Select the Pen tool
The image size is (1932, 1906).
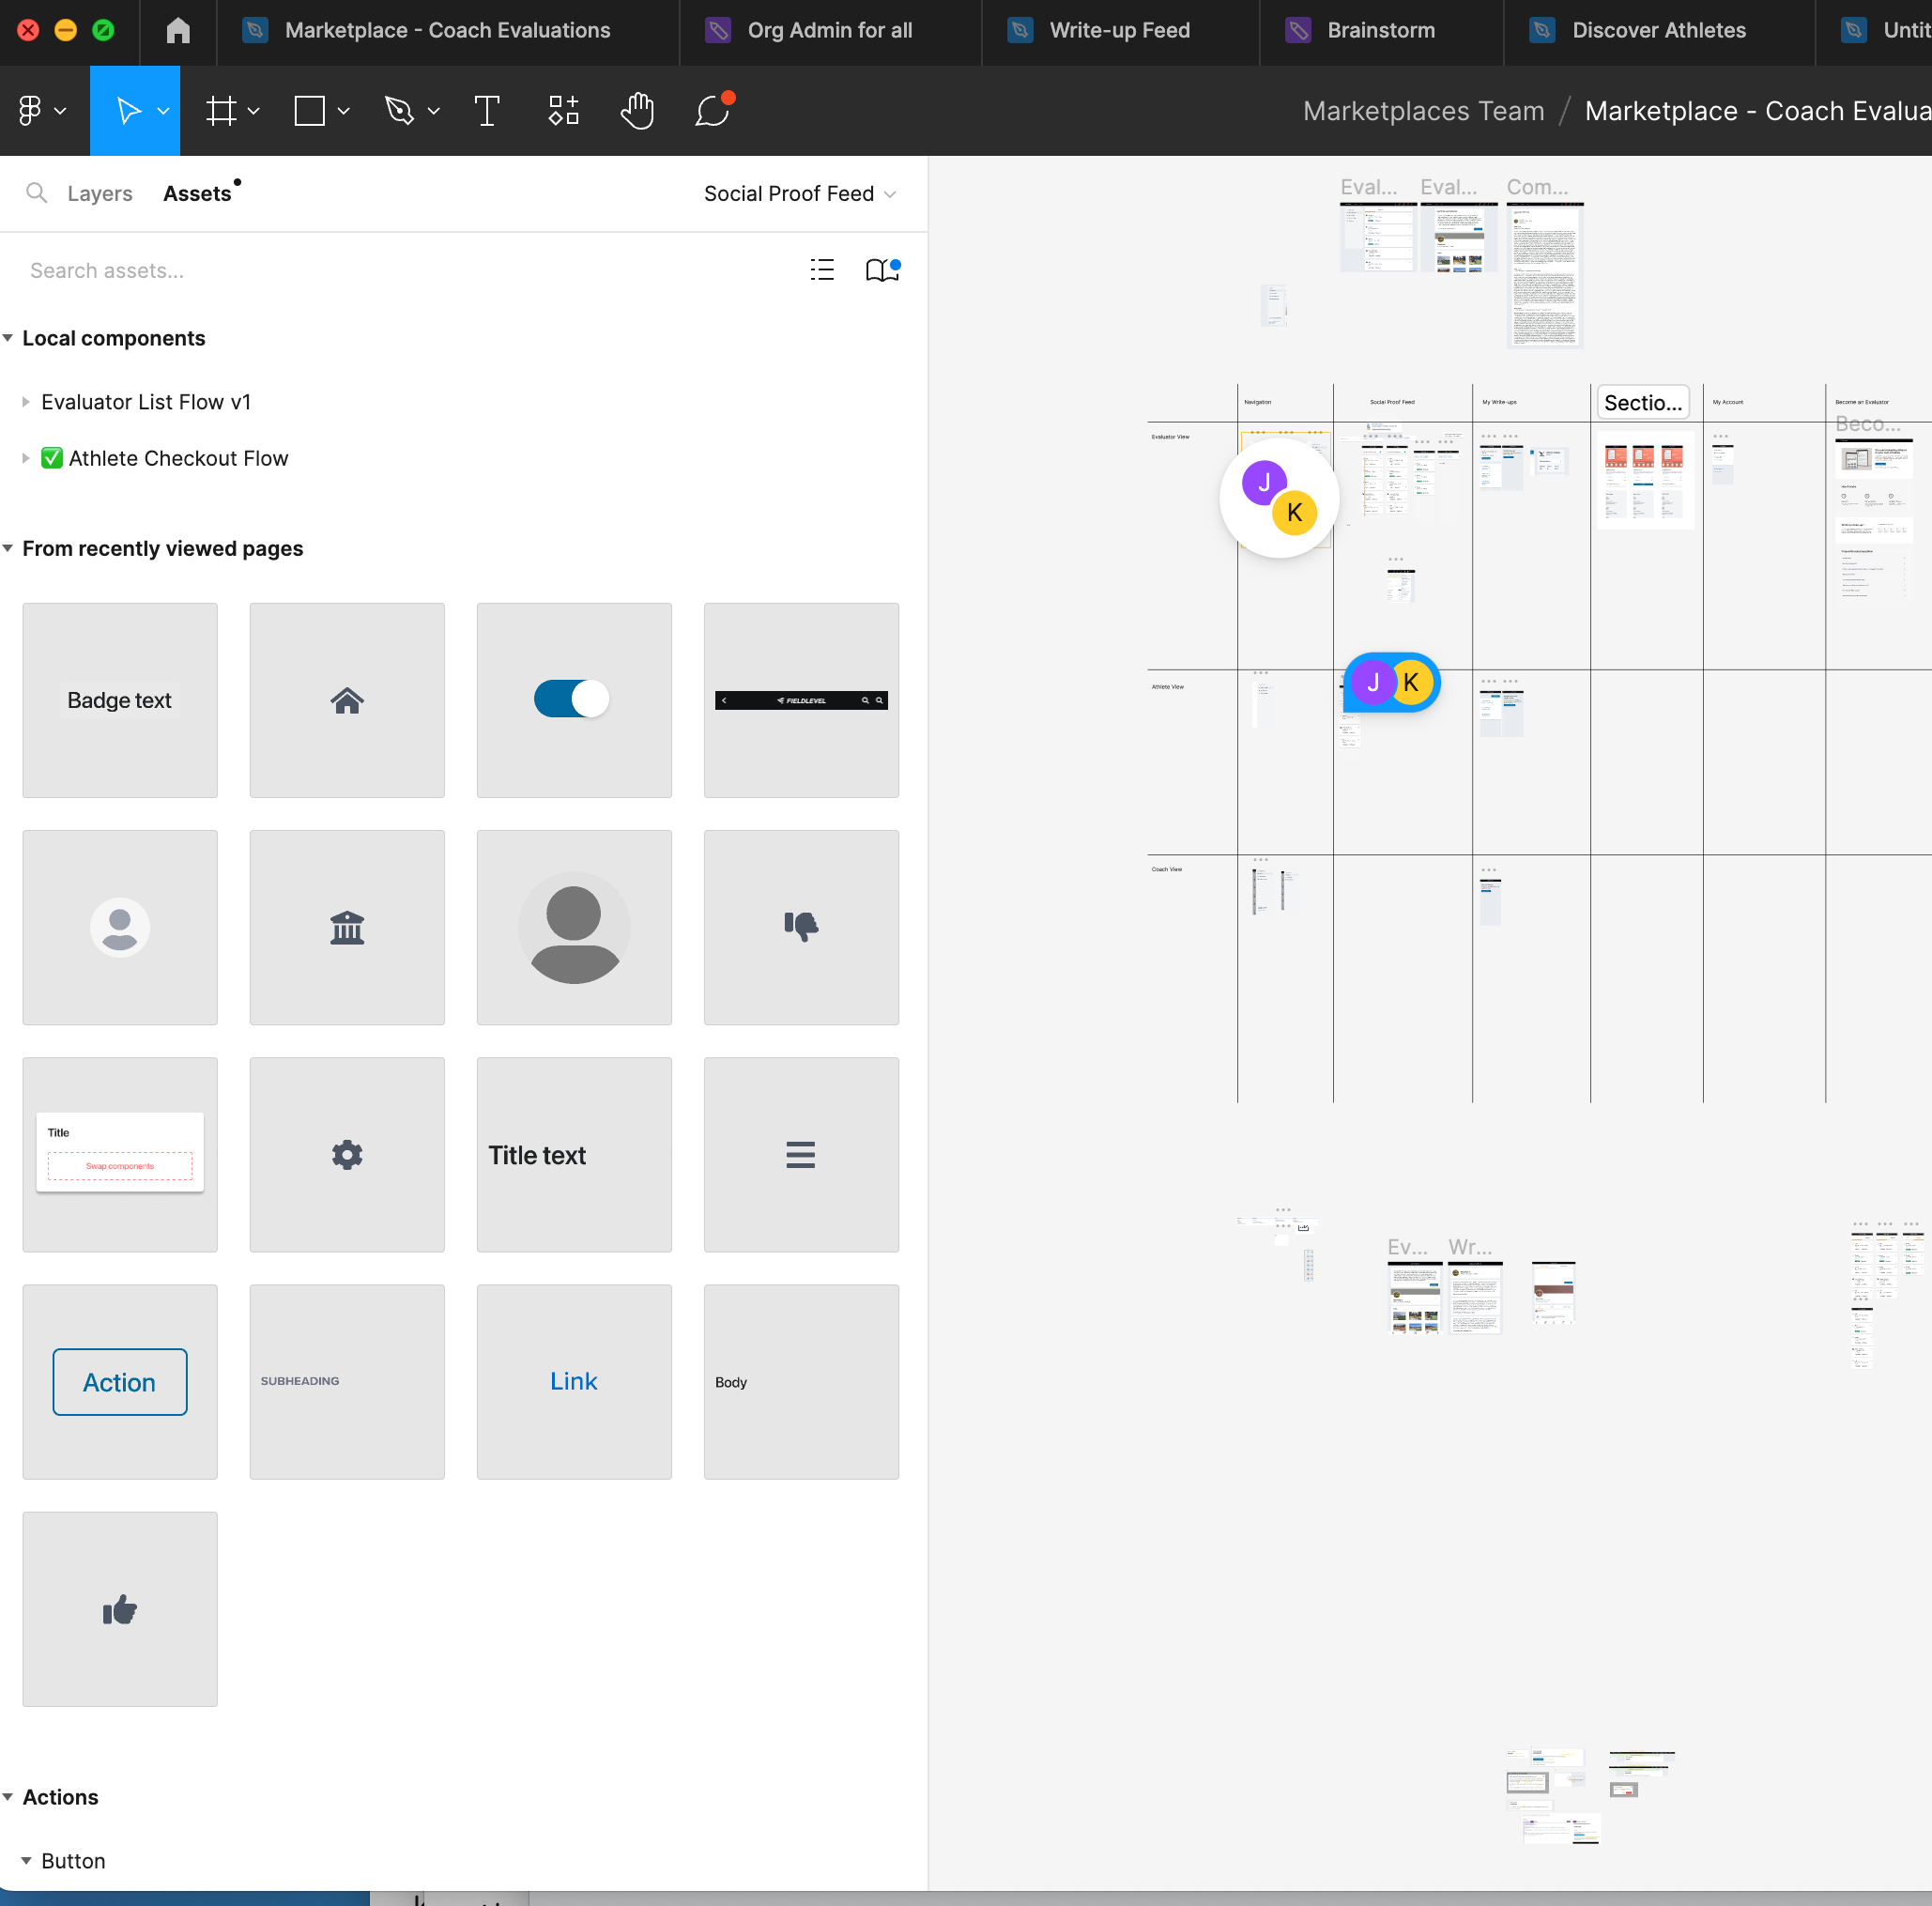399,111
